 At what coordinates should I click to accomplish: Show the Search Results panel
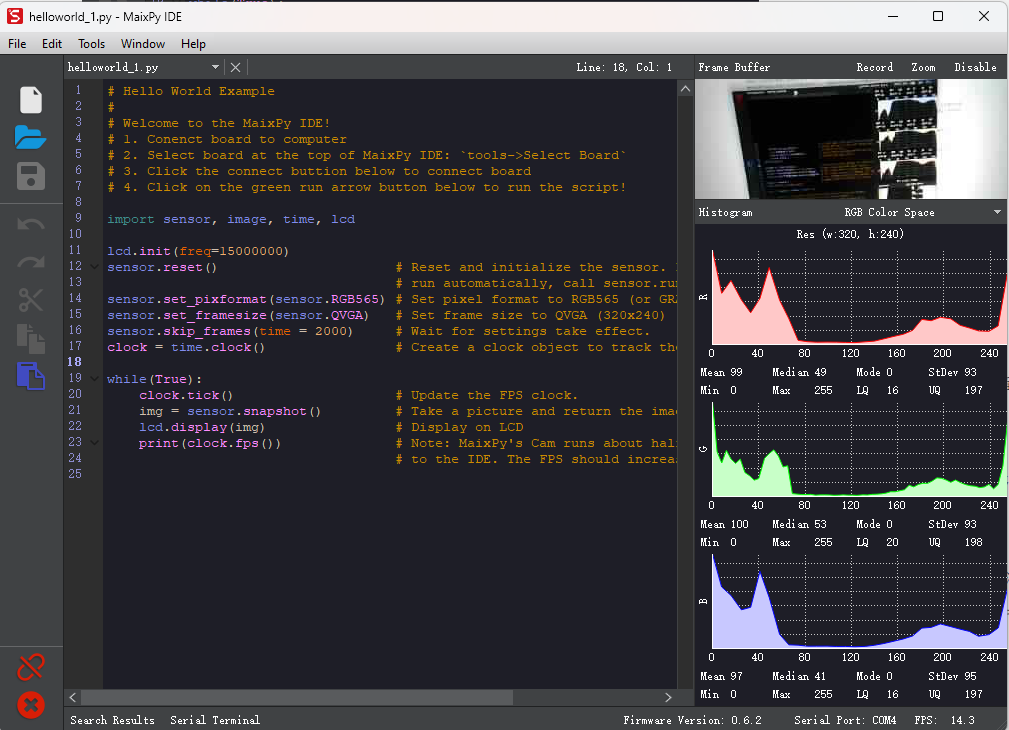[x=112, y=720]
